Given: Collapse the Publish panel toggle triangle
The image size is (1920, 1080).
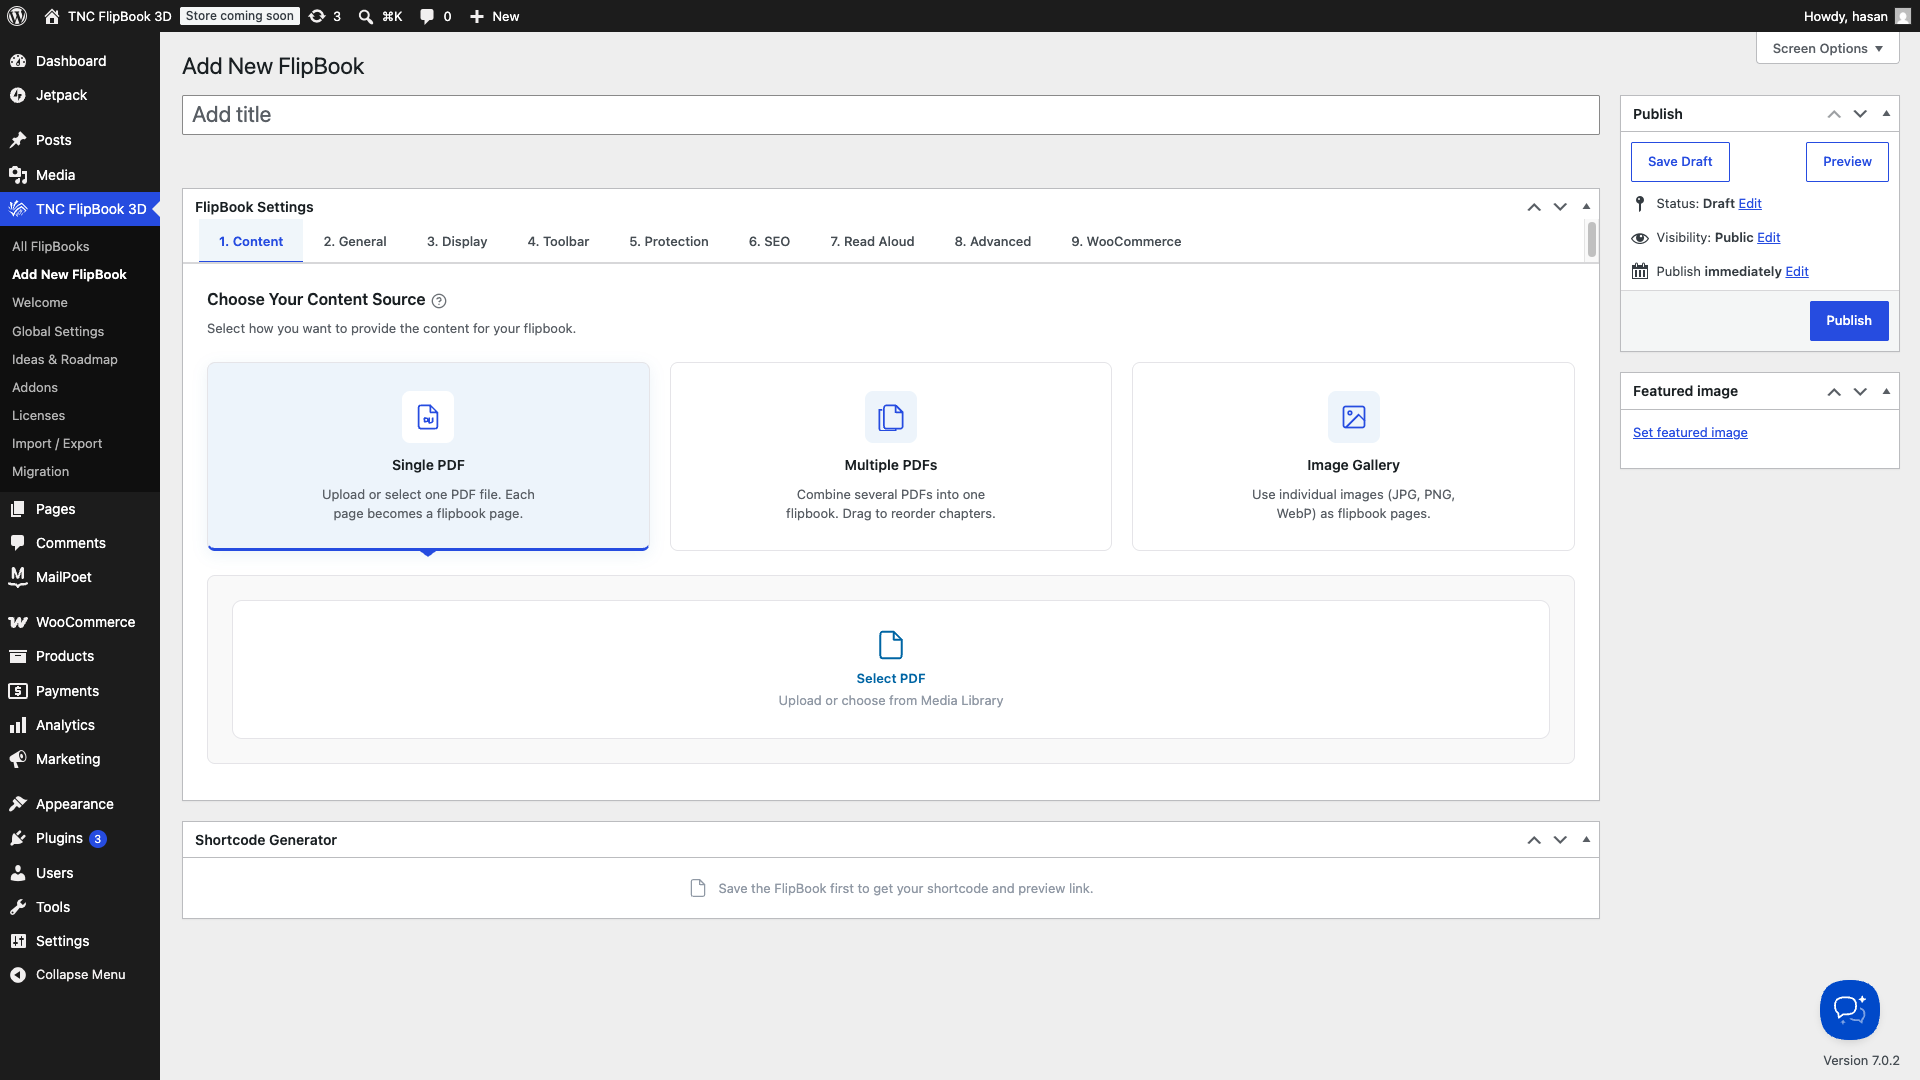Looking at the screenshot, I should [1886, 114].
